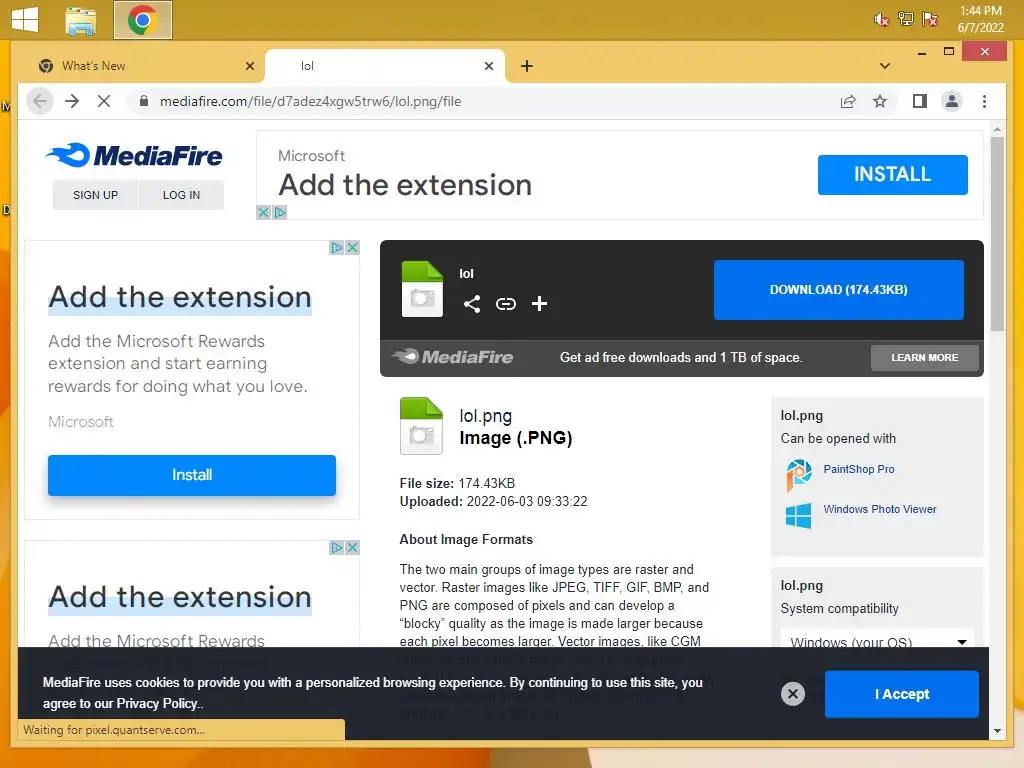
Task: Open Chrome three-dot menu
Action: [x=984, y=101]
